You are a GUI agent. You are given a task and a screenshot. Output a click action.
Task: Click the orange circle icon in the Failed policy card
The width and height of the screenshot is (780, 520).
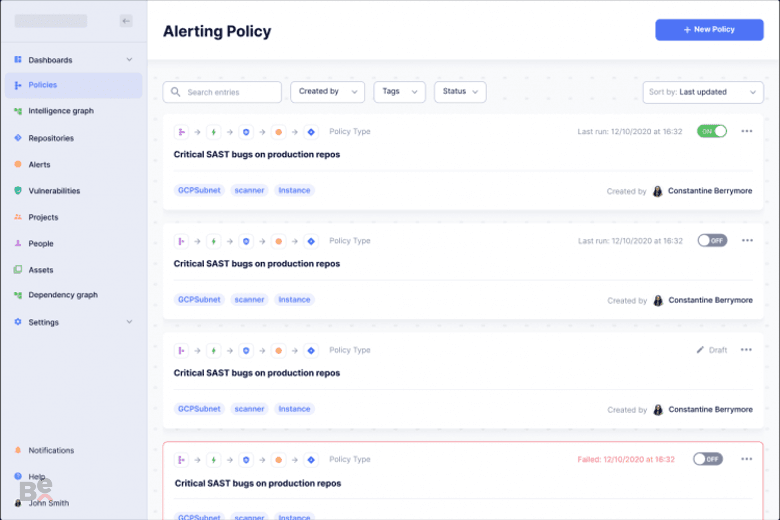(279, 460)
